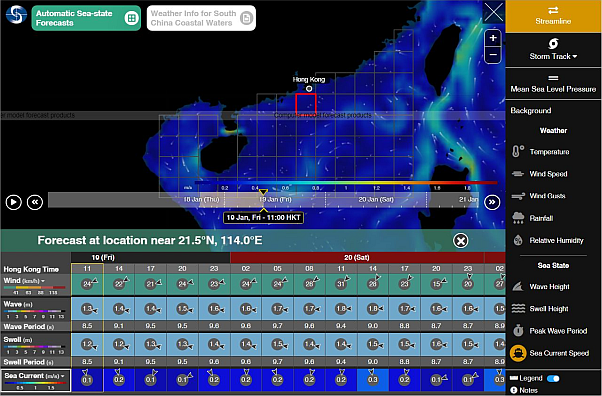Toggle the Streamline overlay
Screen dimensions: 602x396
(553, 16)
